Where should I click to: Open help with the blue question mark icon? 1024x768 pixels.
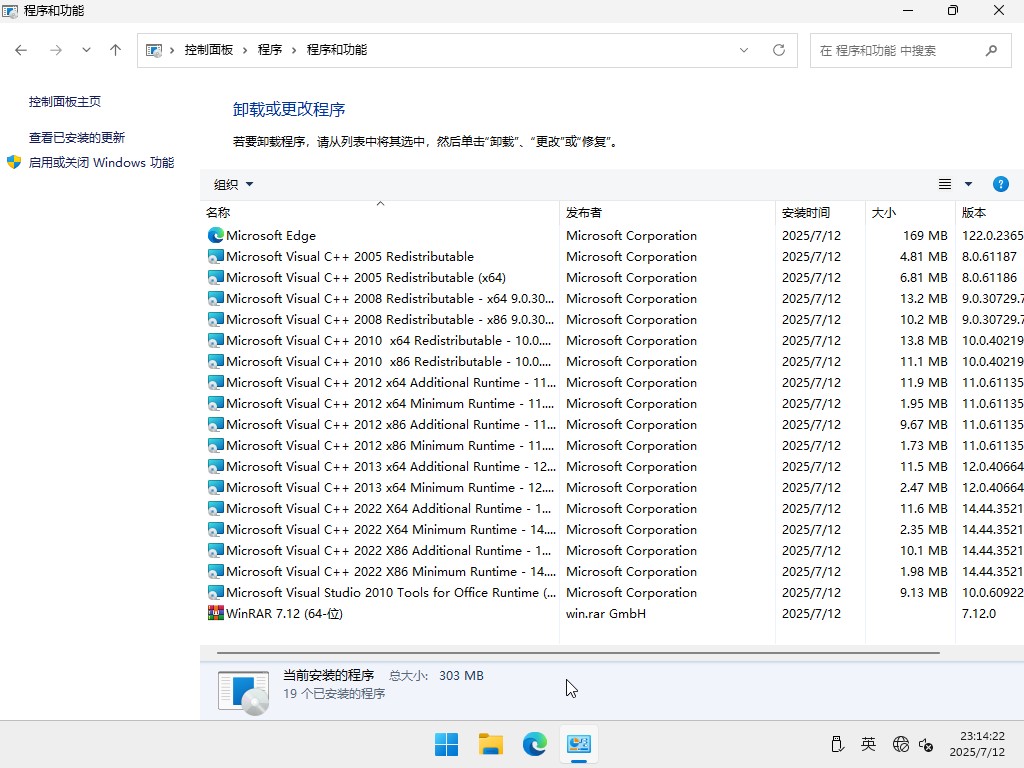[x=1001, y=184]
